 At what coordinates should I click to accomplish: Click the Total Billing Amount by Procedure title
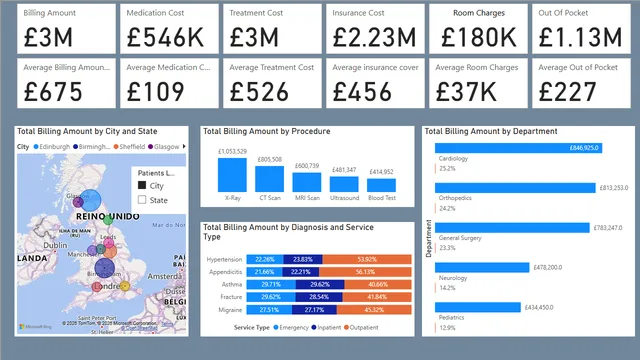click(267, 131)
